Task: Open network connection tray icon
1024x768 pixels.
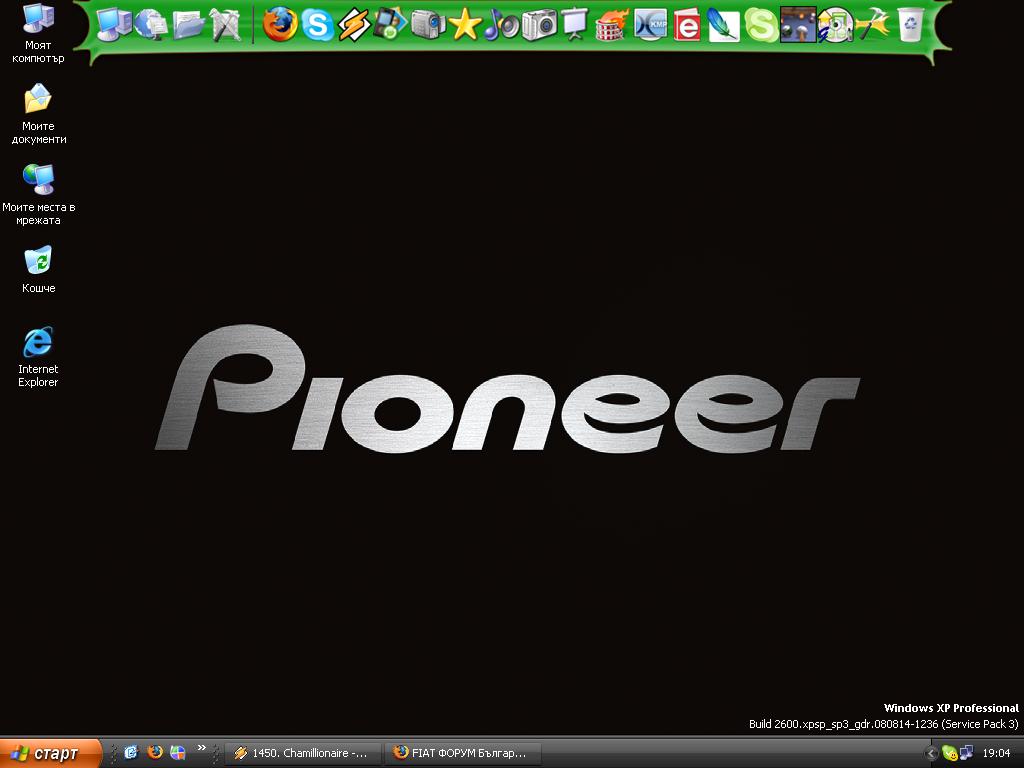Action: tap(967, 753)
